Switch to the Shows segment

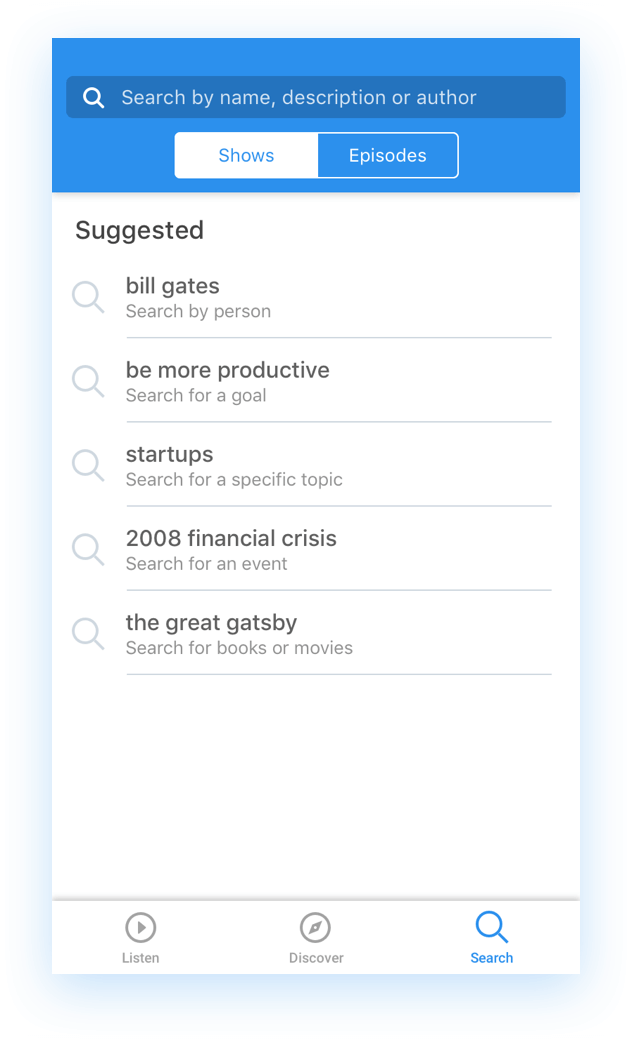[x=246, y=155]
